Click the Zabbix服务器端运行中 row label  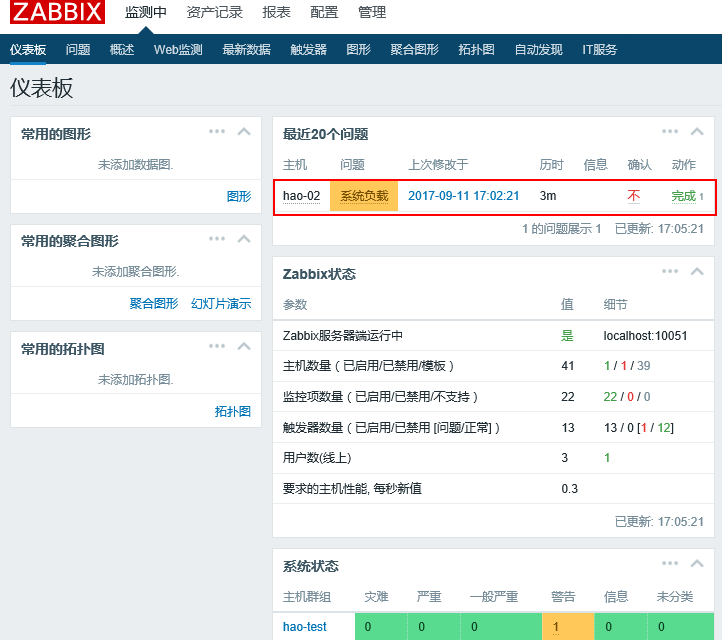(x=343, y=336)
